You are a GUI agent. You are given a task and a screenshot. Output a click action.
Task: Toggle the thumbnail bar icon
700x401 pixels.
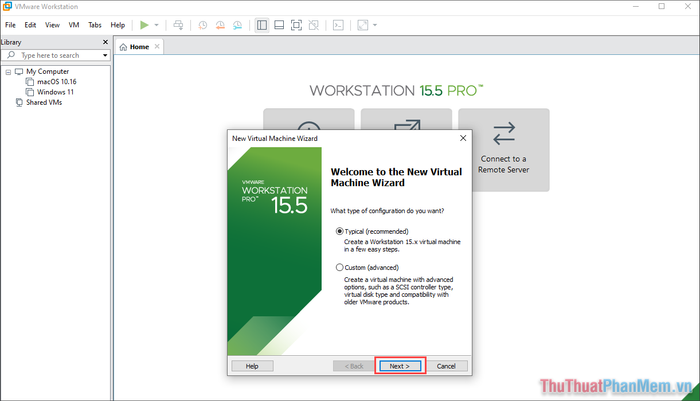[x=279, y=25]
